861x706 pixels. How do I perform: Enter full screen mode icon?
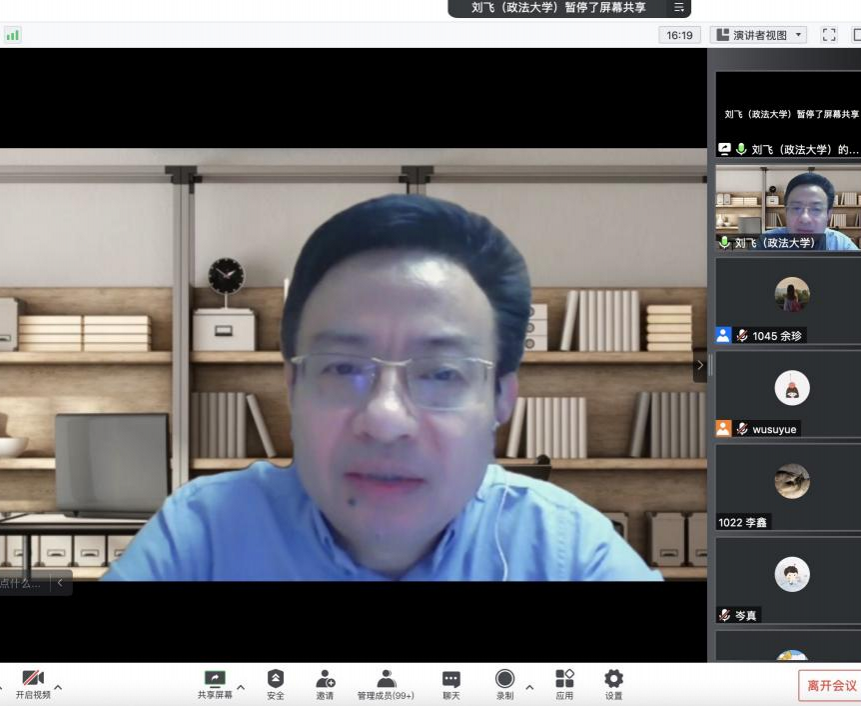pos(829,35)
